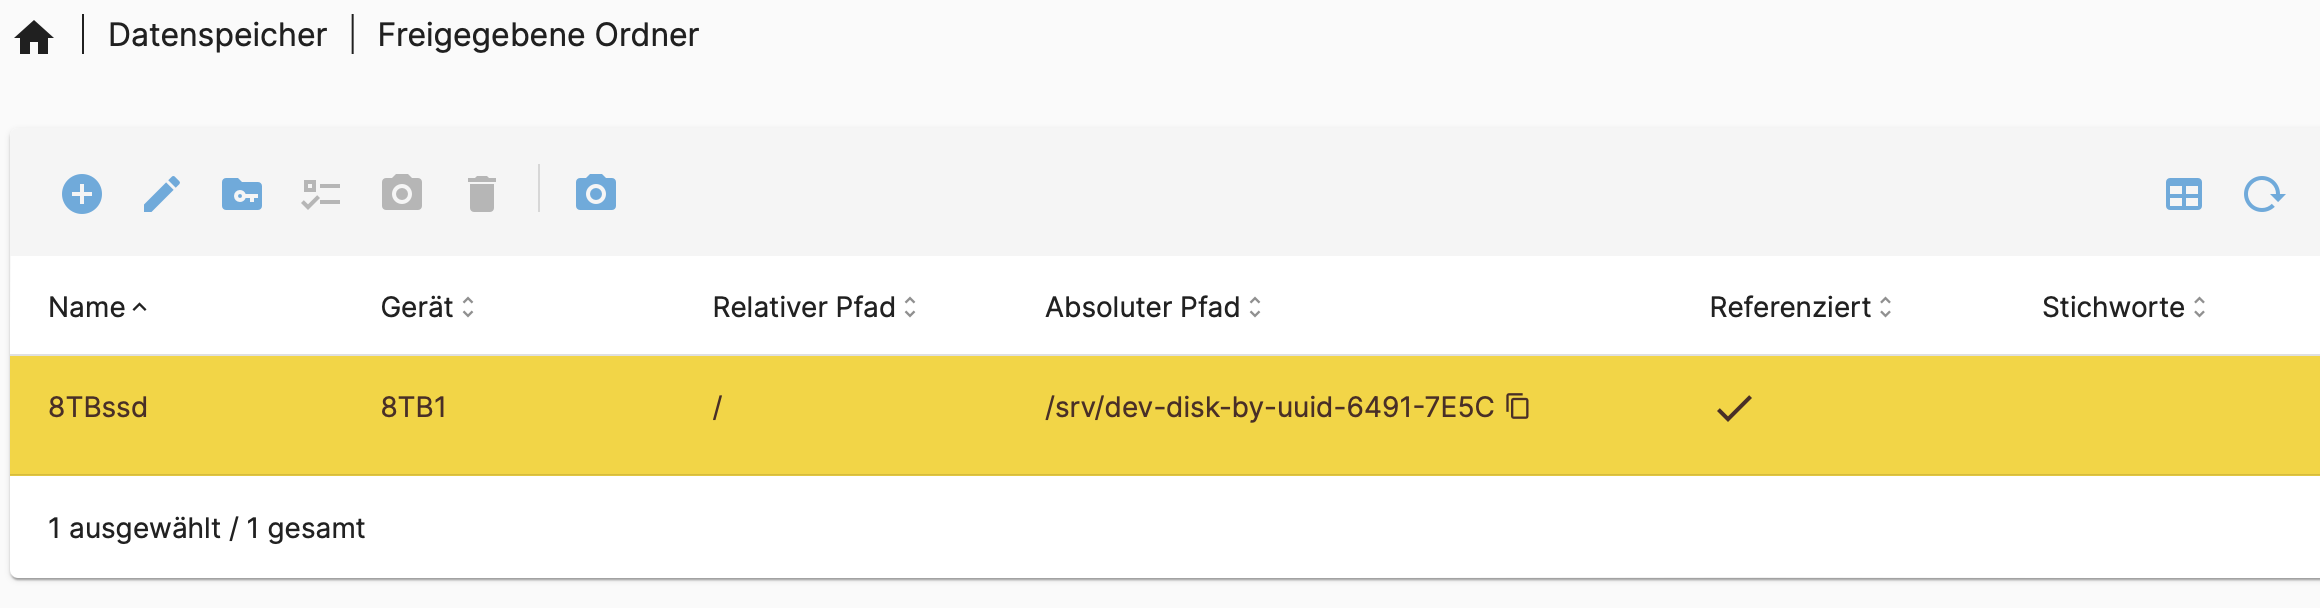Click the blue snapshots camera icon
Image resolution: width=2320 pixels, height=608 pixels.
(x=596, y=193)
